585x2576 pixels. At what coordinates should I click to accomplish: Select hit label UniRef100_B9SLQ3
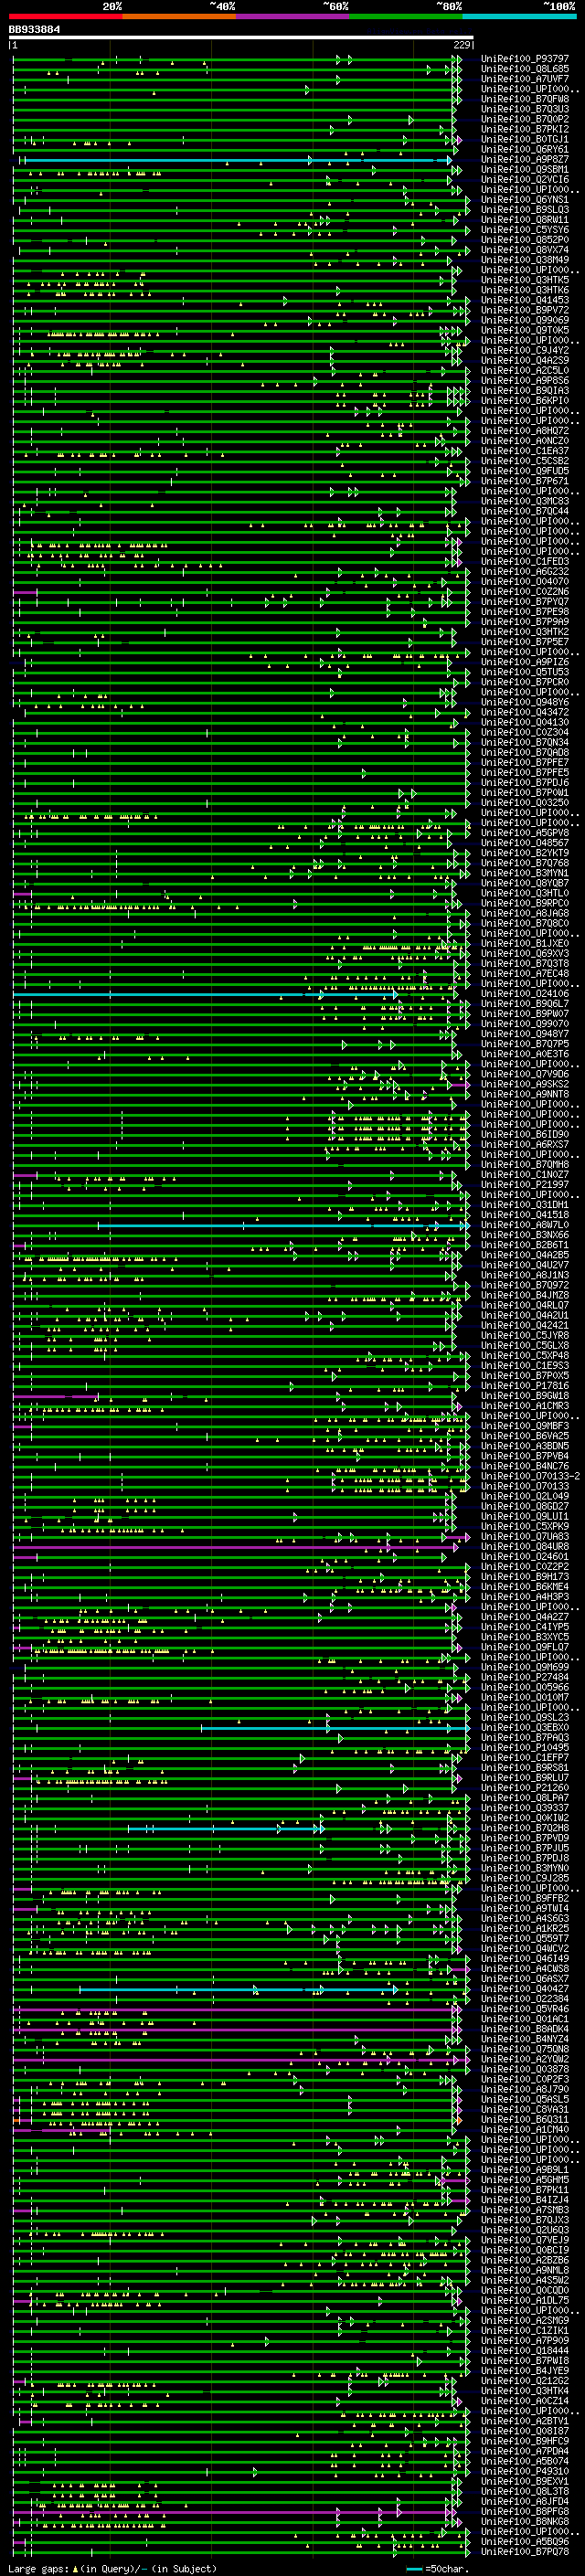pos(525,209)
